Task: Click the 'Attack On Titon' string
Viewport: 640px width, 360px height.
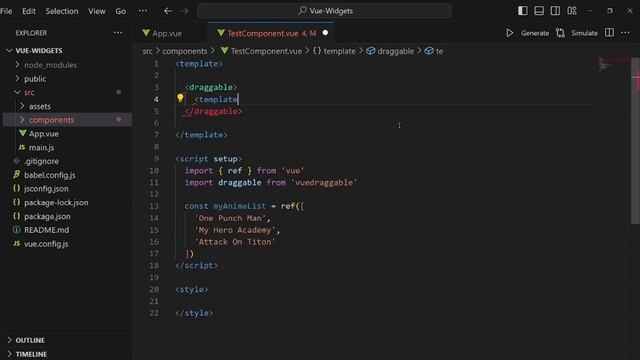Action: pos(235,242)
